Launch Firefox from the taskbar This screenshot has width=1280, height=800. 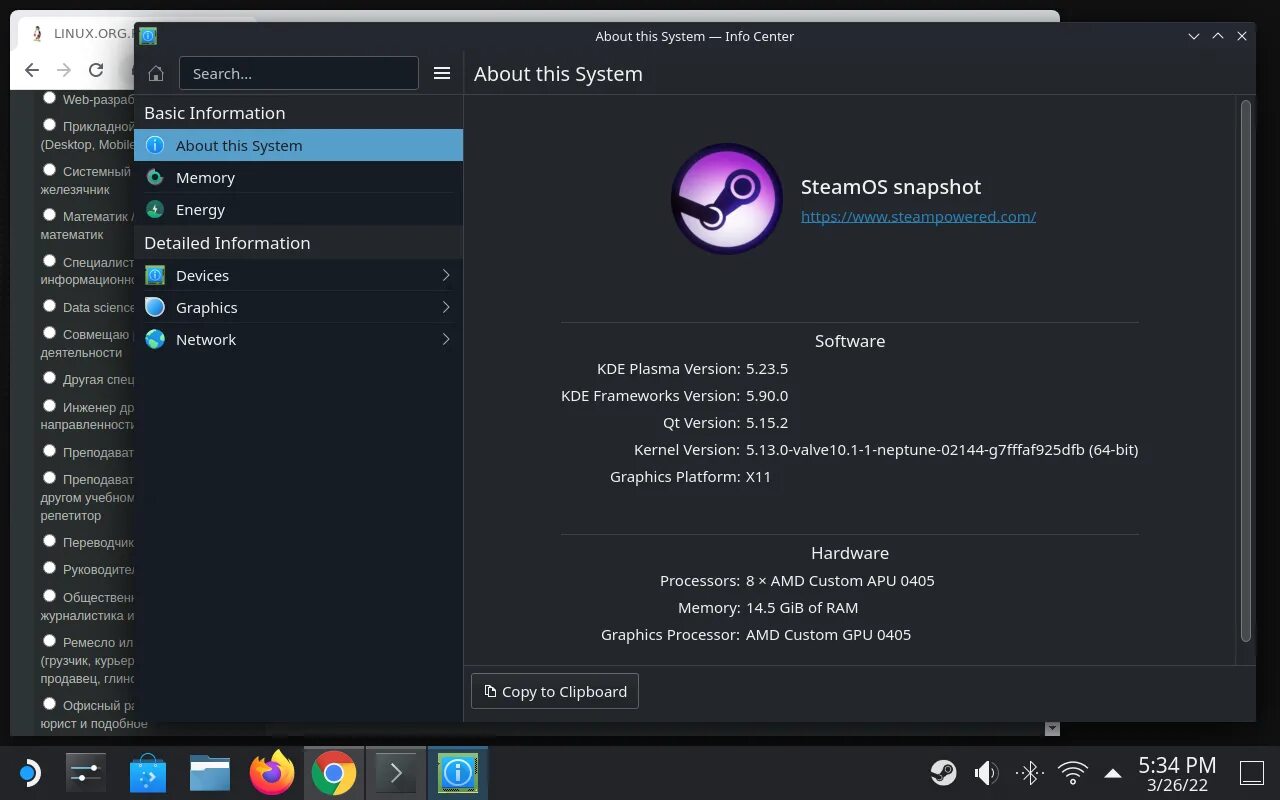[272, 772]
